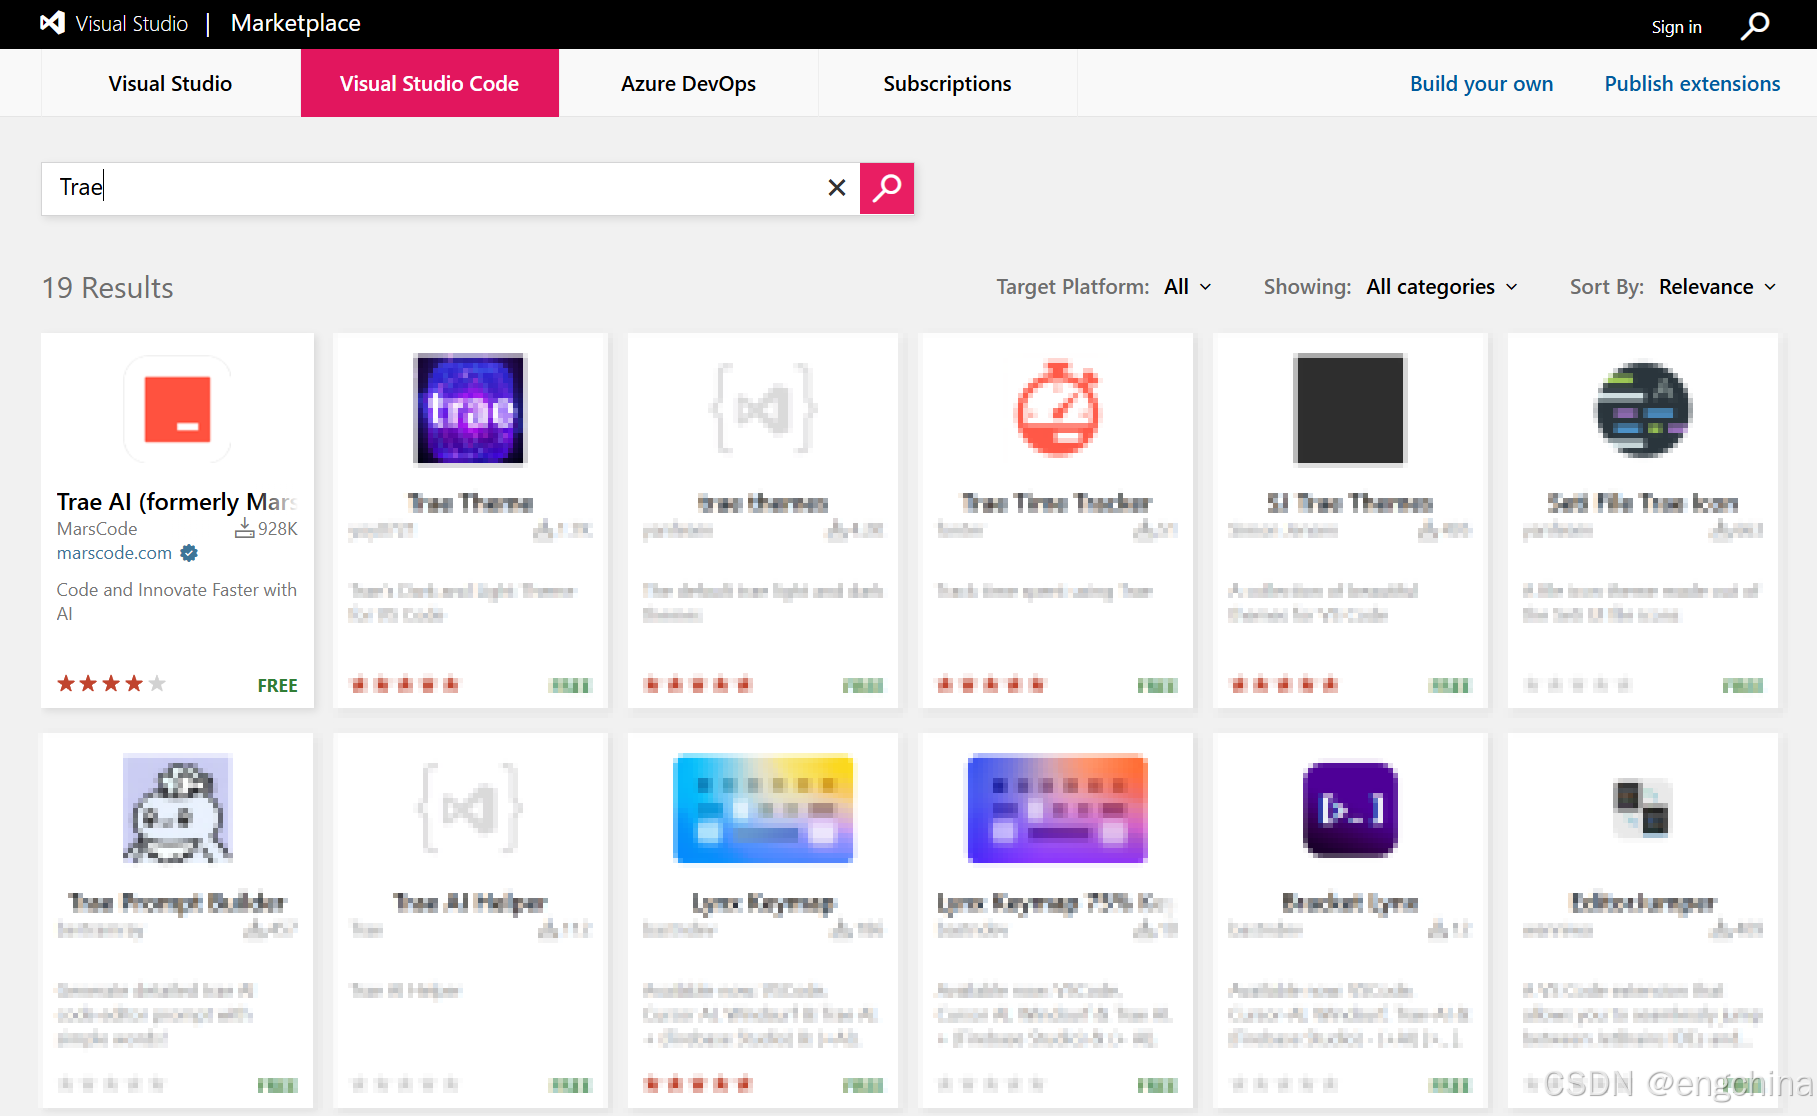Viewport: 1817px width, 1116px height.
Task: Click the Trae AI Helper title
Action: click(470, 902)
